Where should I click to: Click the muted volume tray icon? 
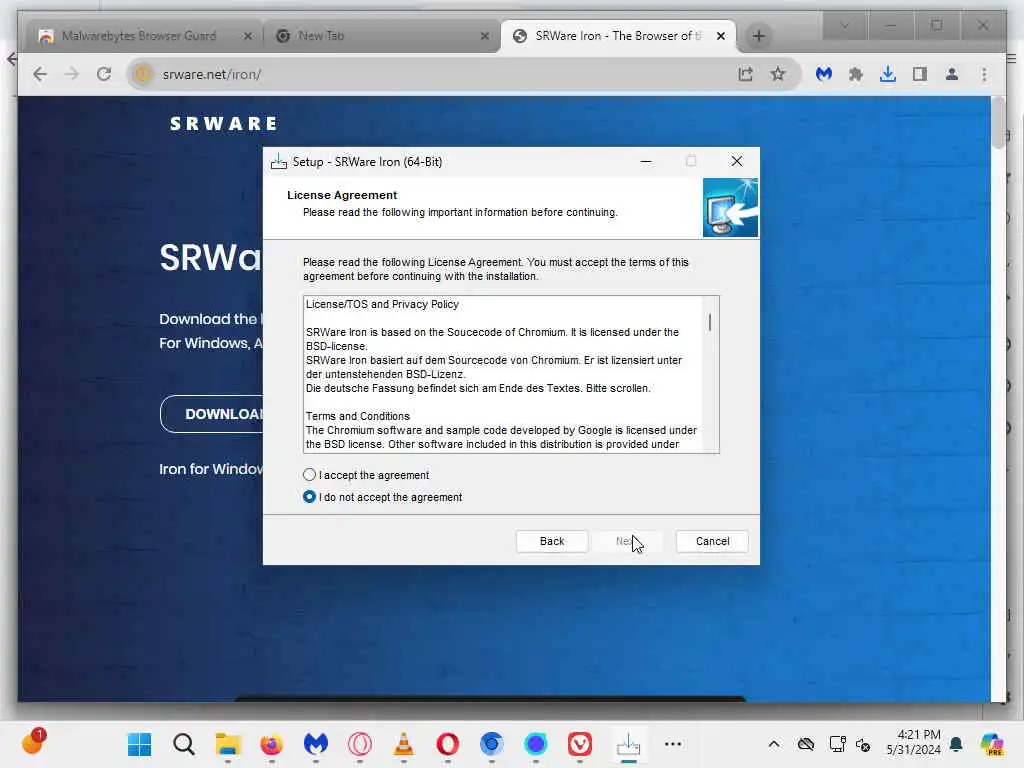pyautogui.click(x=863, y=744)
